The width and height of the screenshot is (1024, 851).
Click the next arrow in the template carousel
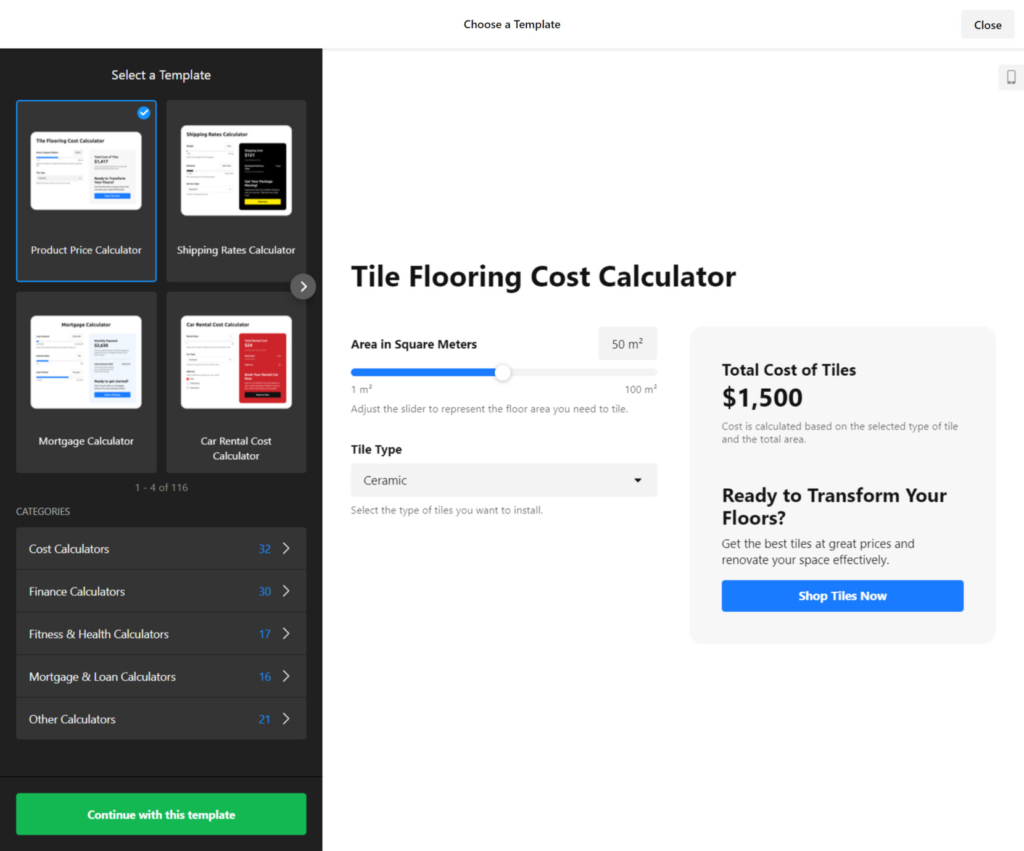click(303, 286)
